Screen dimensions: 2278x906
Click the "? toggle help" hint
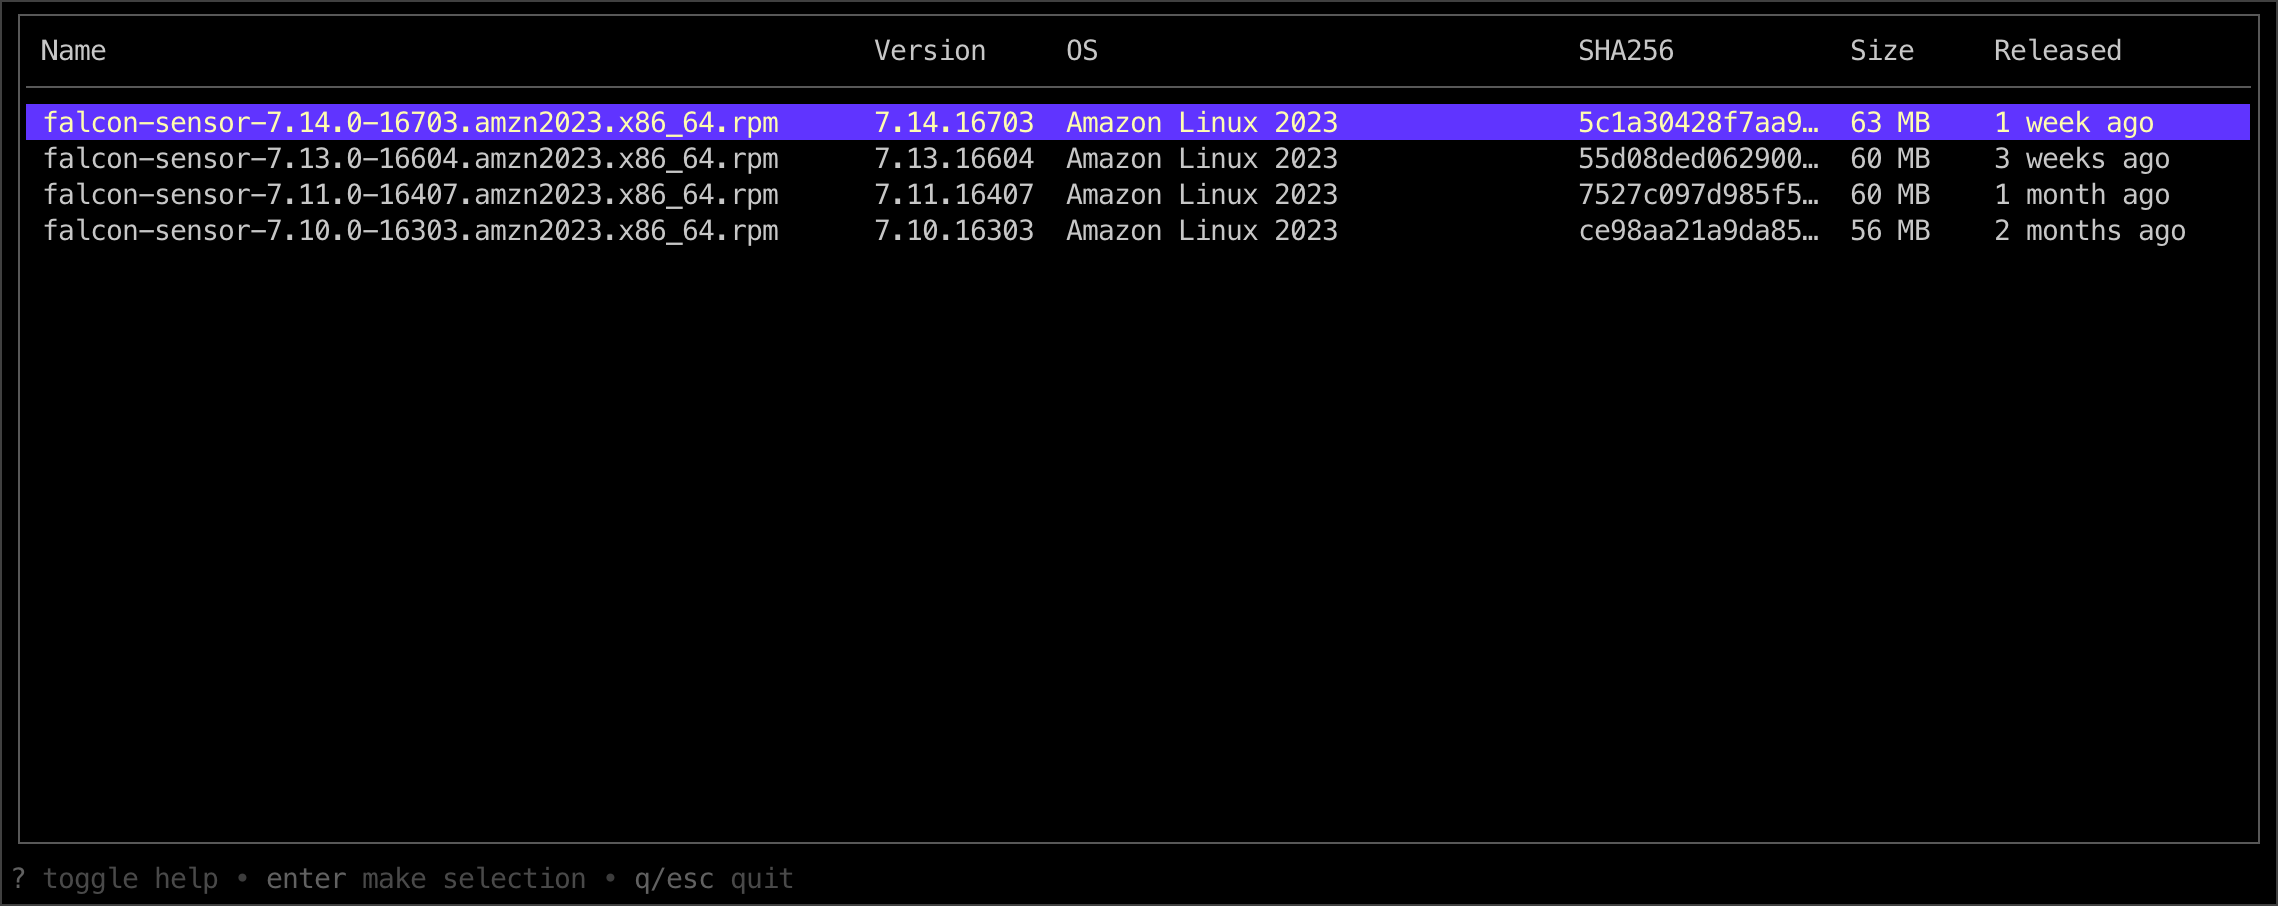[x=115, y=879]
